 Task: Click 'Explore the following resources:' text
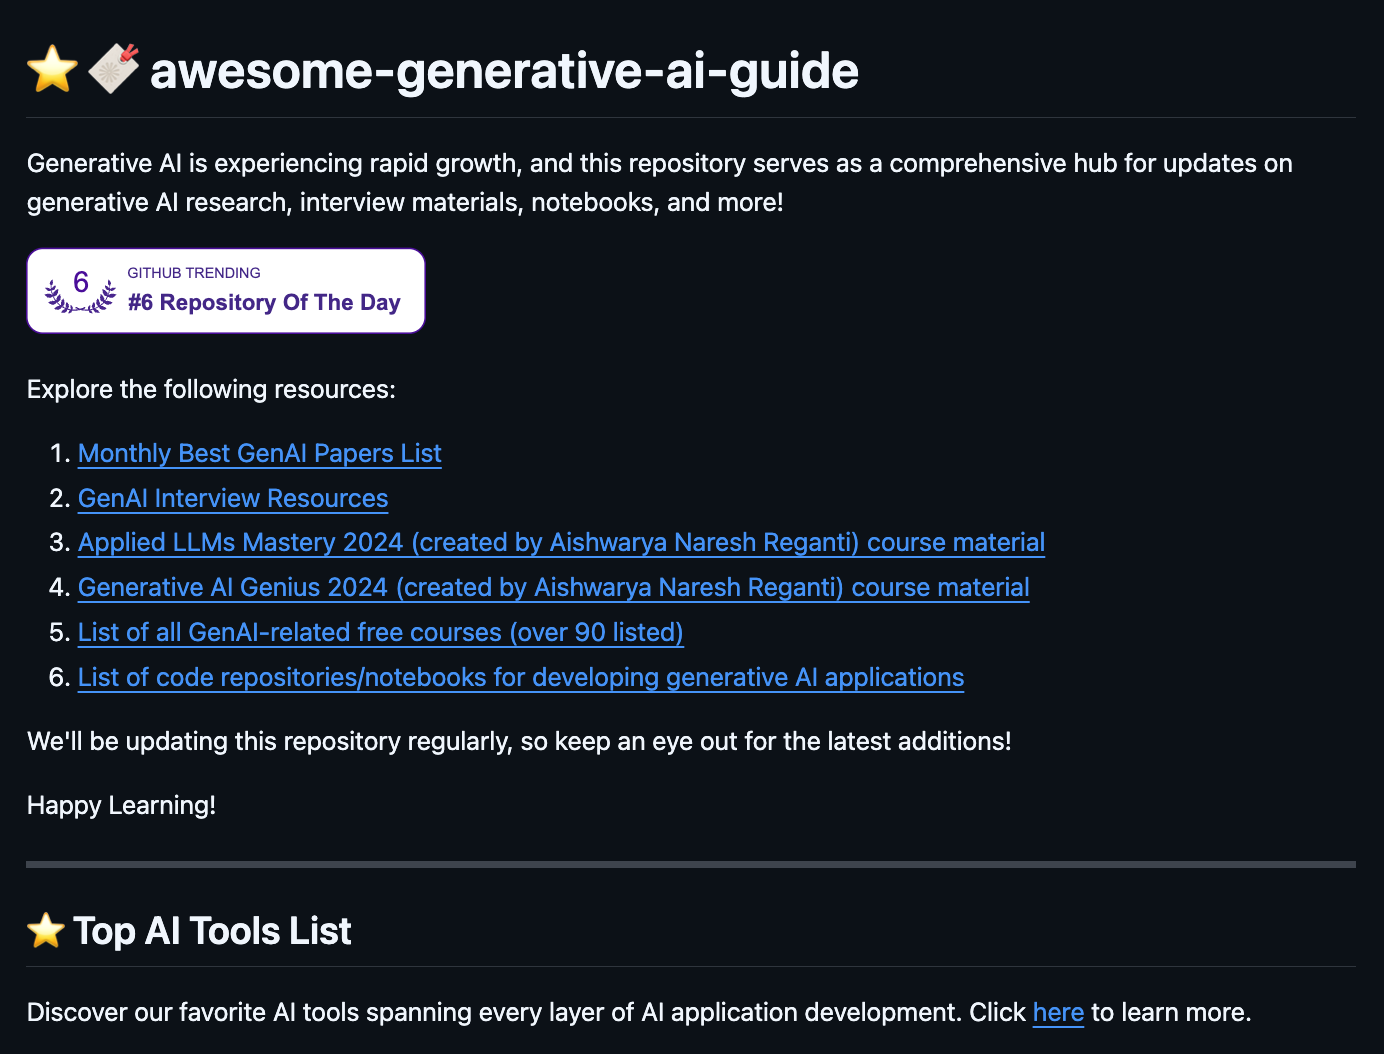click(x=211, y=389)
